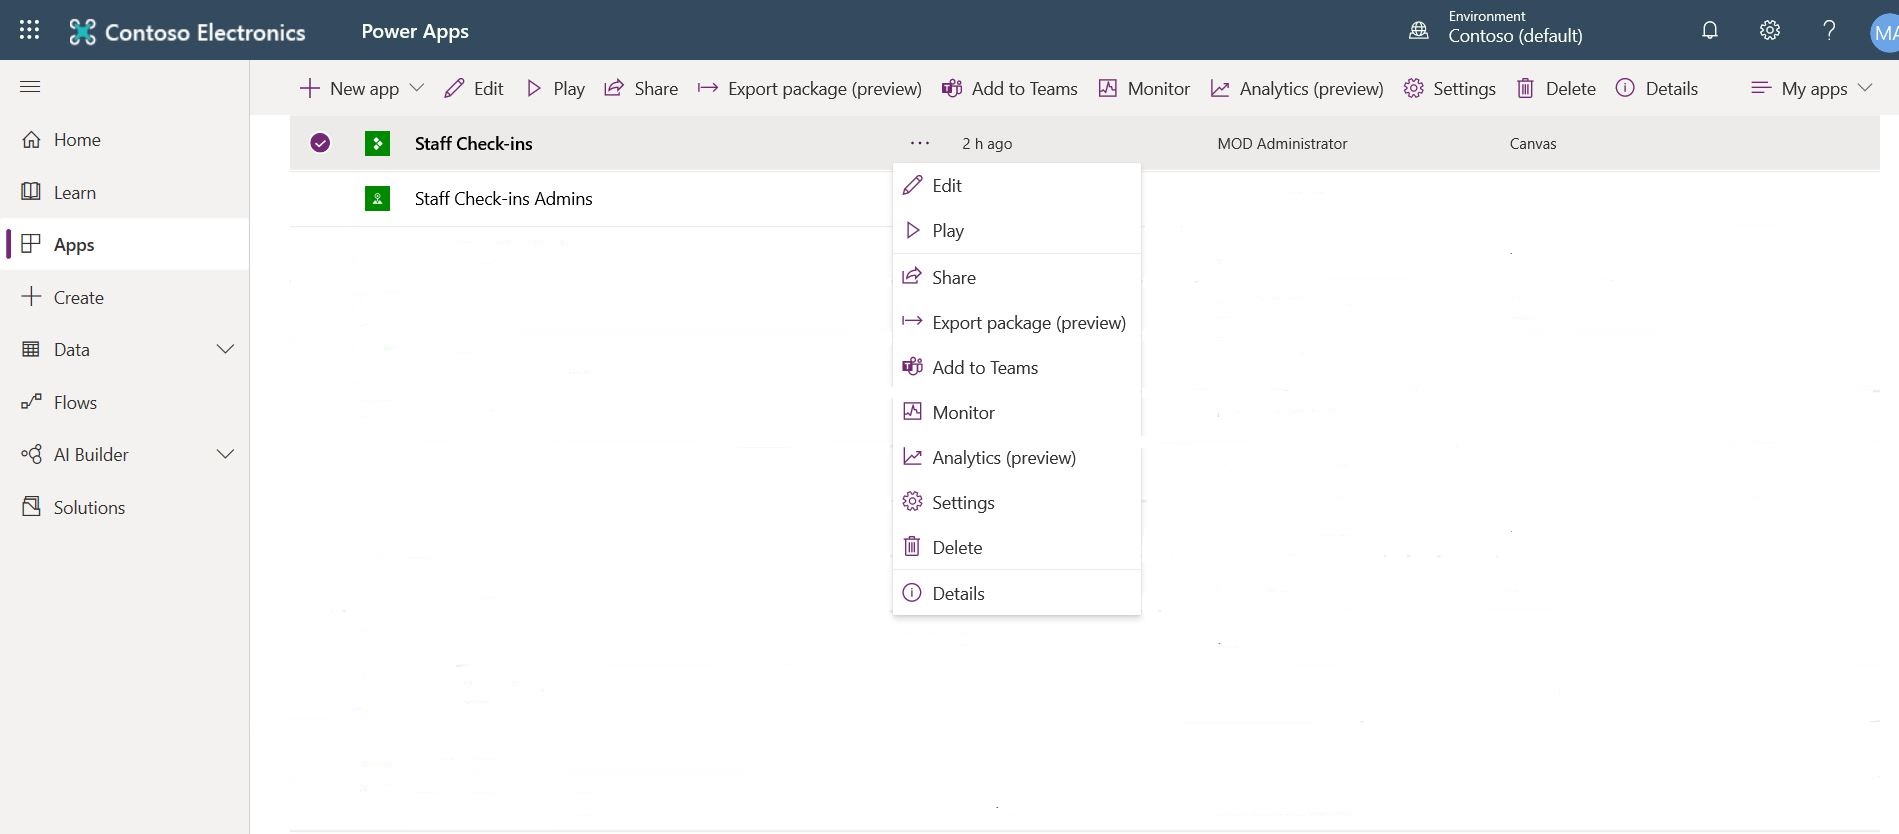Click the more options ellipsis for Staff Check-ins
The image size is (1899, 834).
point(920,143)
